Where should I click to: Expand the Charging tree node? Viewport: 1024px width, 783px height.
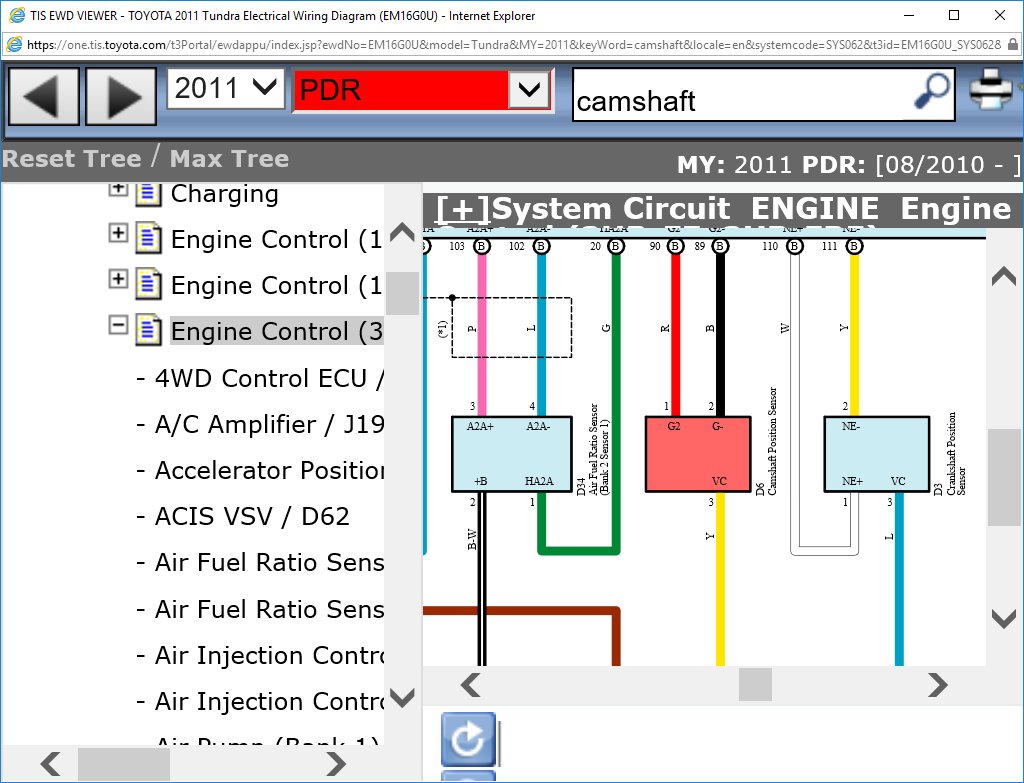(118, 189)
